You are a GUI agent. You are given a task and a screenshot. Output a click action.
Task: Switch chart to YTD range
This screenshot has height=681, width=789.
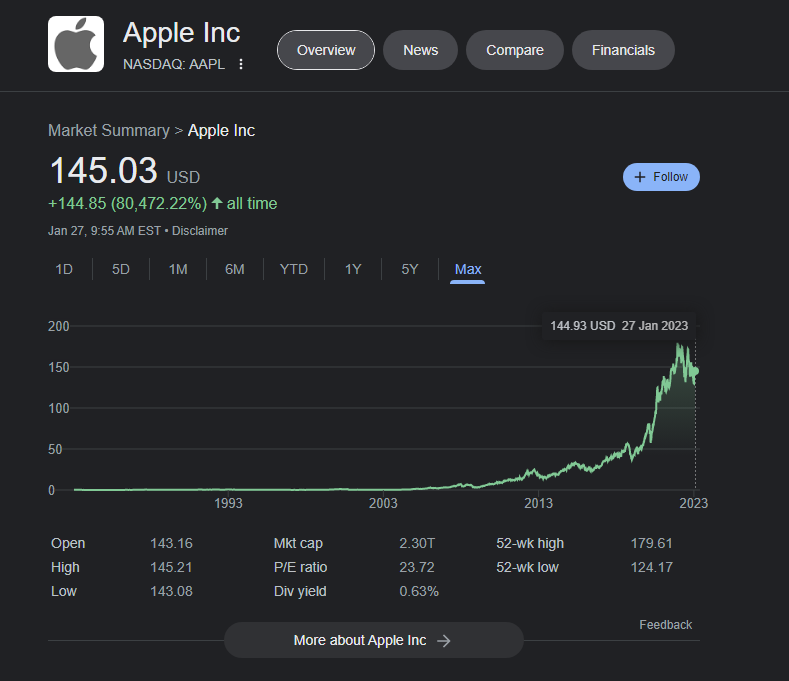(294, 269)
